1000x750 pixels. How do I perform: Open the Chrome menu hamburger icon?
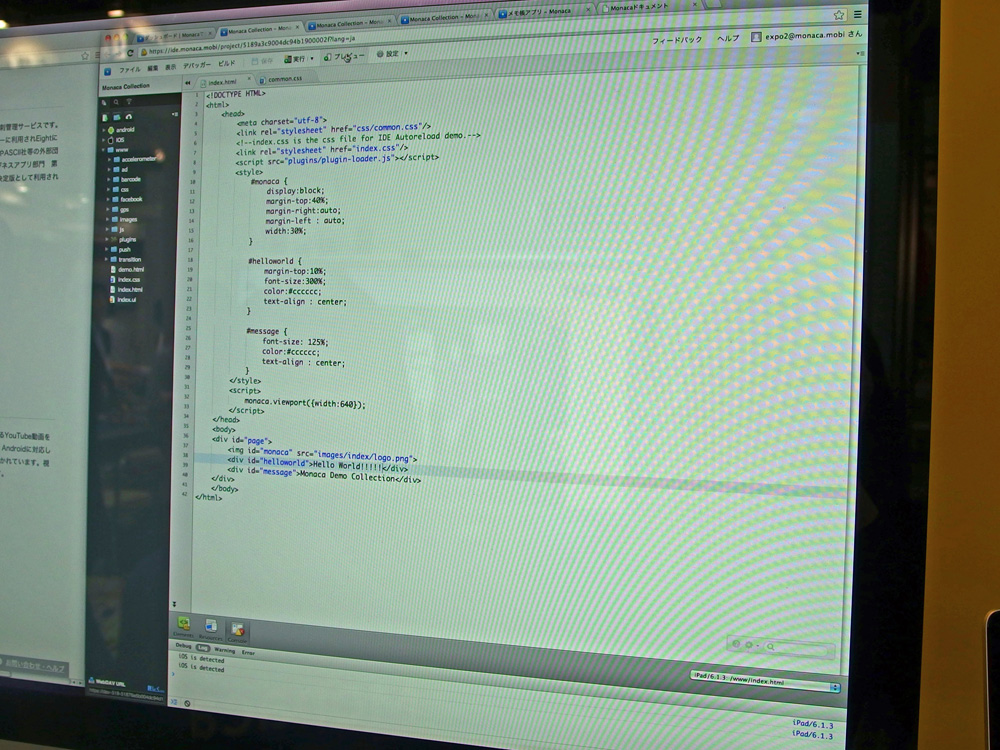click(x=858, y=13)
